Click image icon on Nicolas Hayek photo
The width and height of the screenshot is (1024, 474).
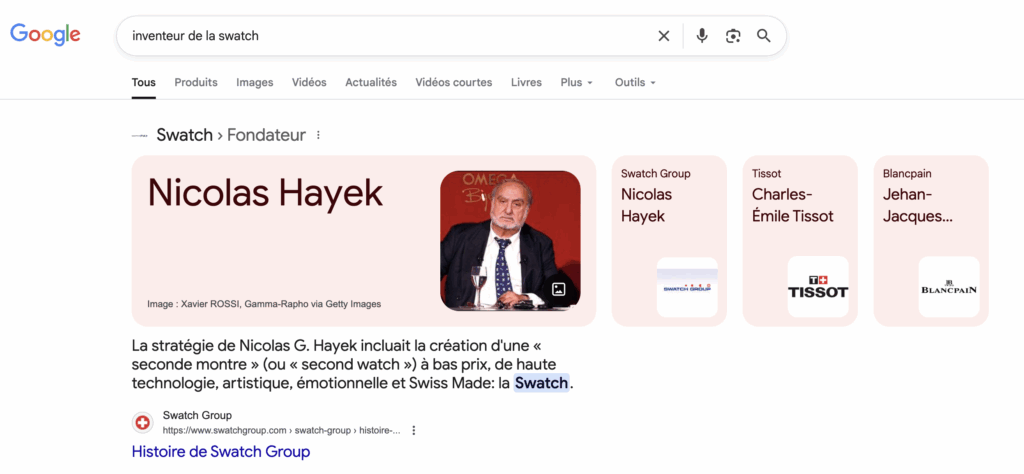(x=558, y=289)
